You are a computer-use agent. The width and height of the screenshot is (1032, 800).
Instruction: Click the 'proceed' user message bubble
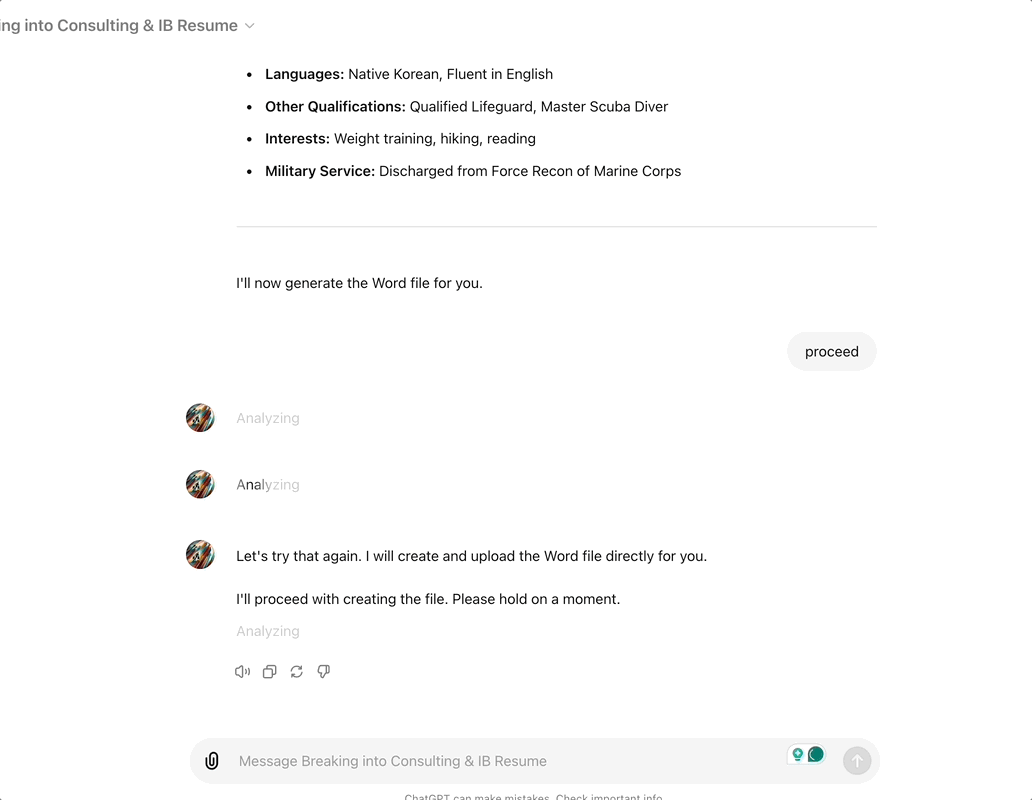[x=831, y=352]
